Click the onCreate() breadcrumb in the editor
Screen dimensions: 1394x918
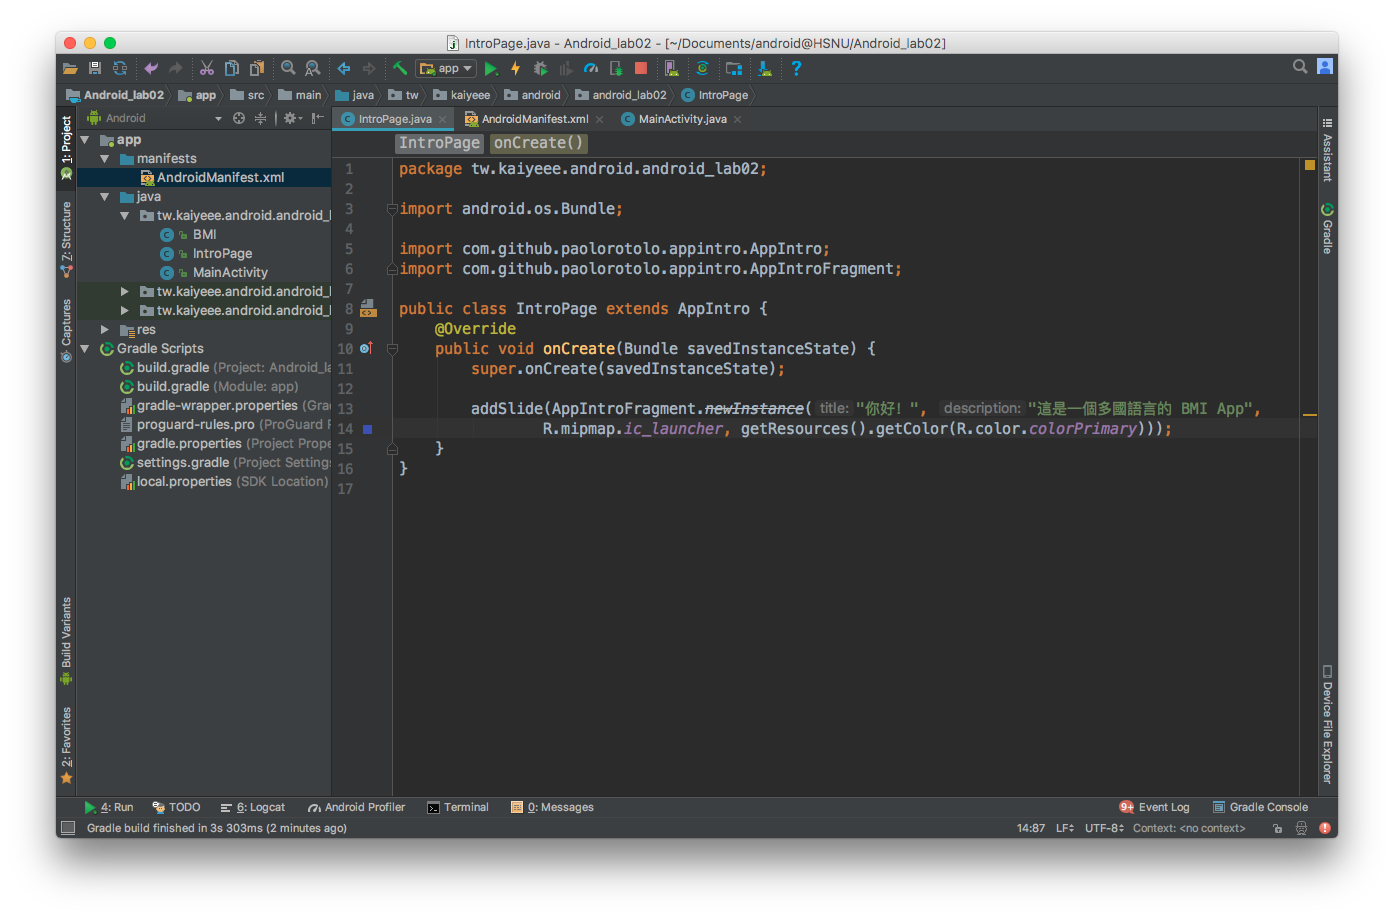(538, 143)
